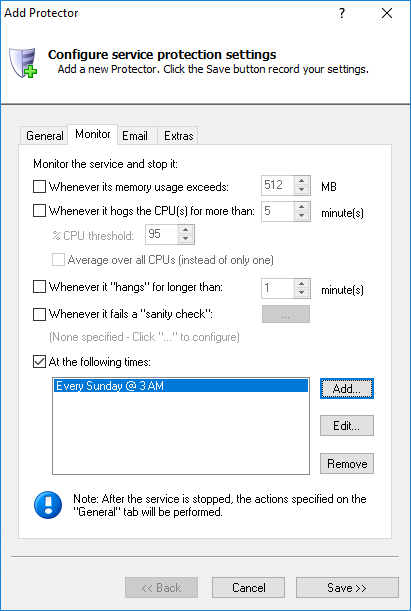Click the blue exclamation info icon
411x611 pixels.
(x=48, y=505)
